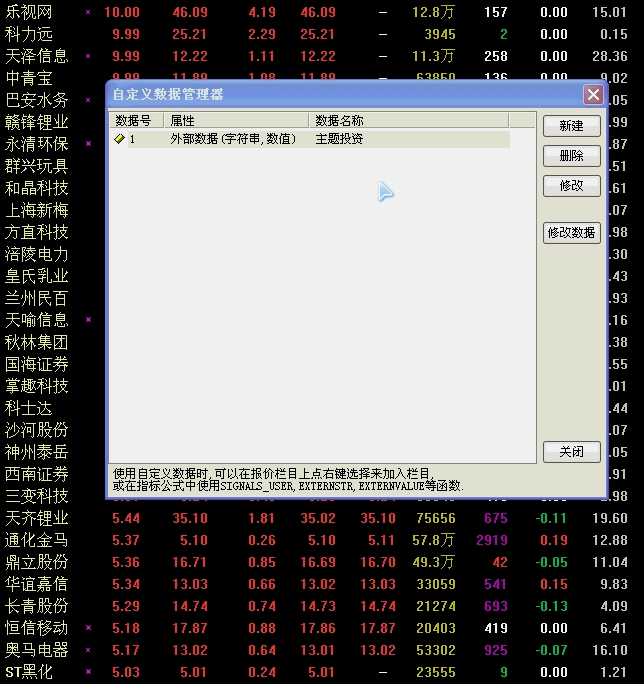Click 通化金马 volume 57.8万
The width and height of the screenshot is (644, 684).
pyautogui.click(x=433, y=540)
